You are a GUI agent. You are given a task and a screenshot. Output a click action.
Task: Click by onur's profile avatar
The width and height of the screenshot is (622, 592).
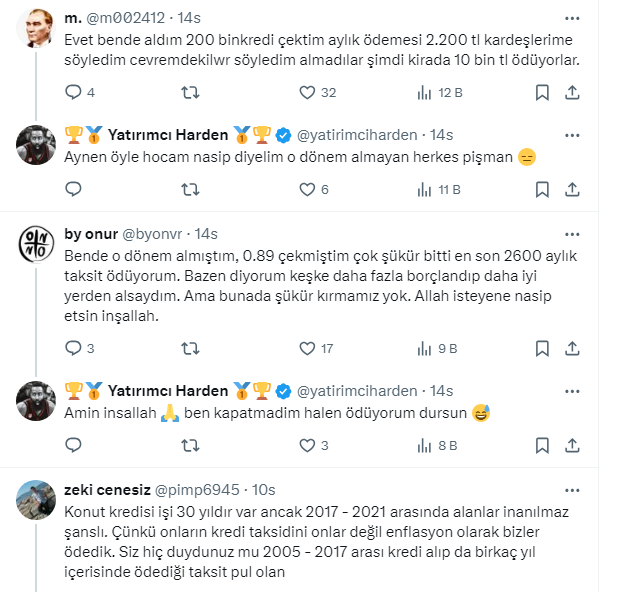coord(37,245)
